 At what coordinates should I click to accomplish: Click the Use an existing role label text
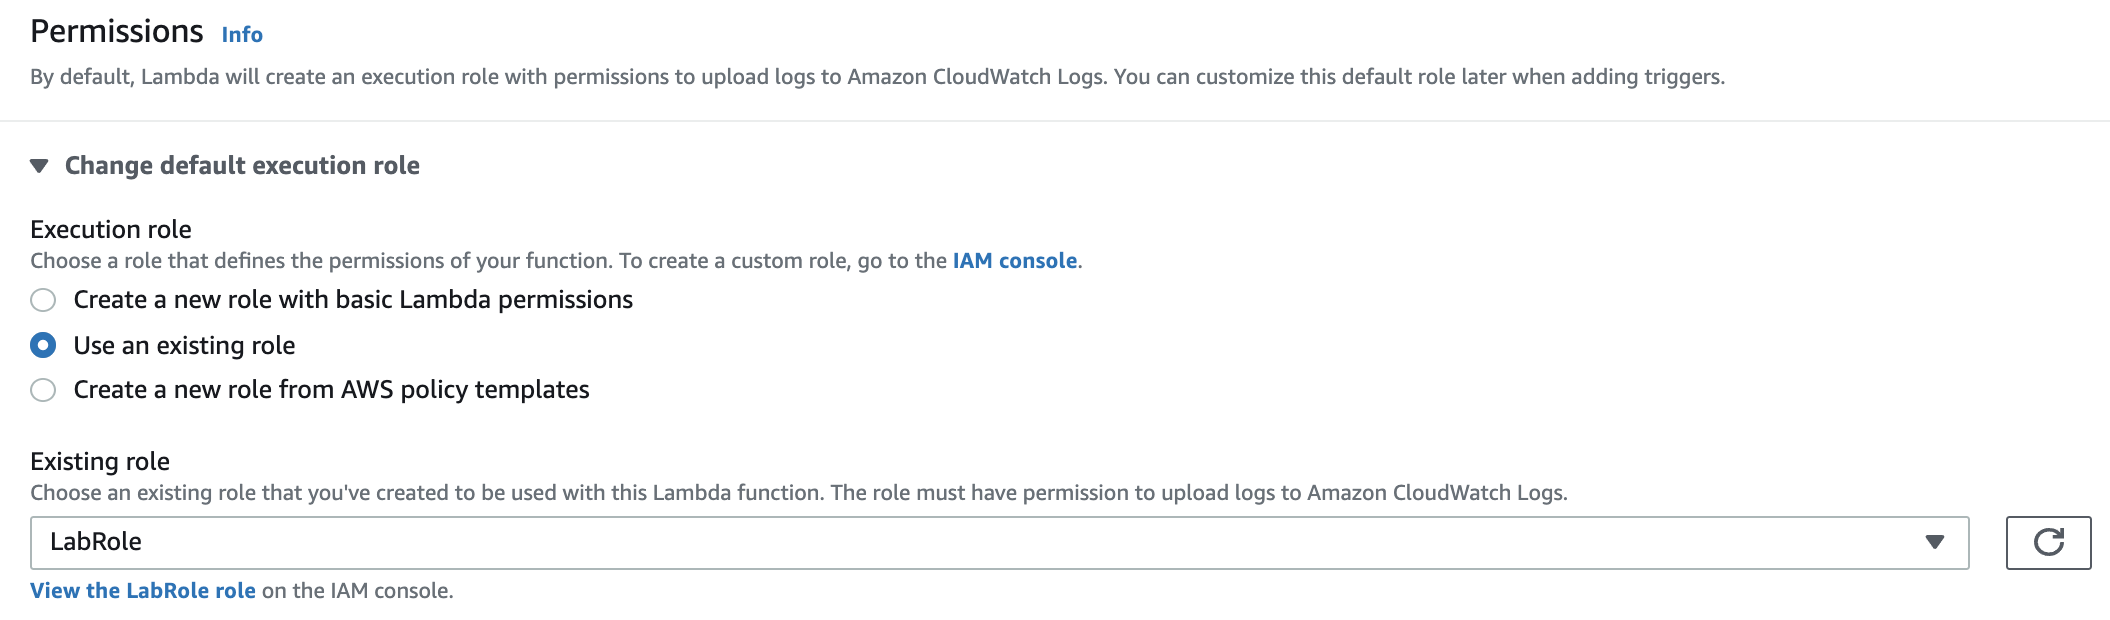pyautogui.click(x=184, y=346)
